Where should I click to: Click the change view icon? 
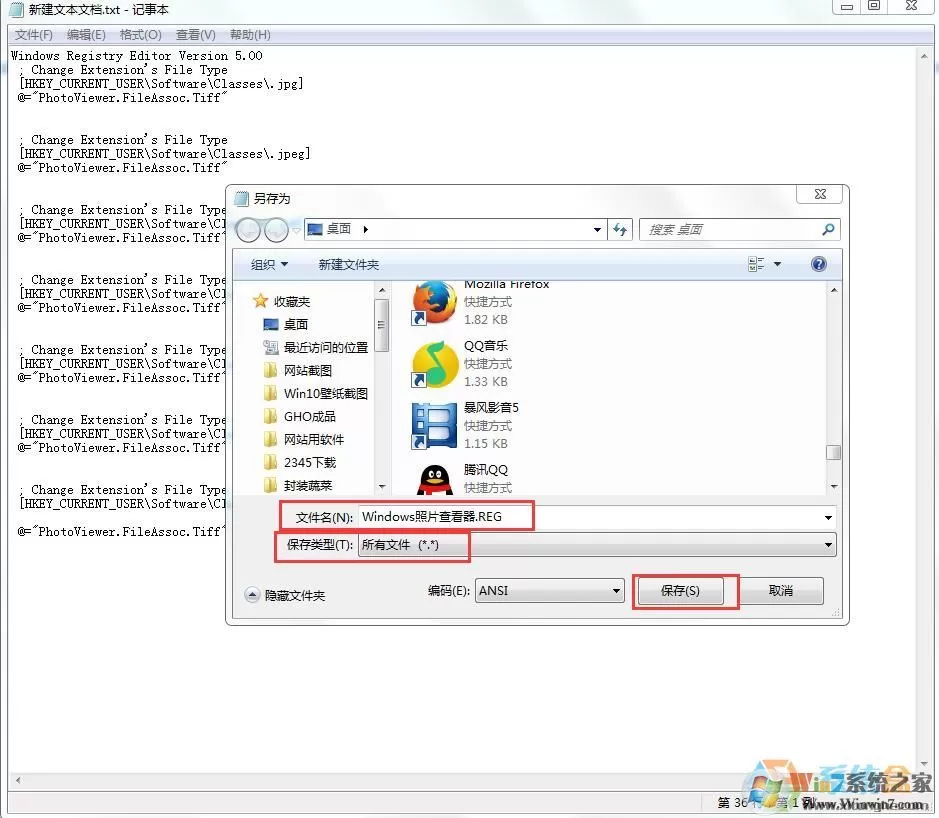click(x=756, y=264)
